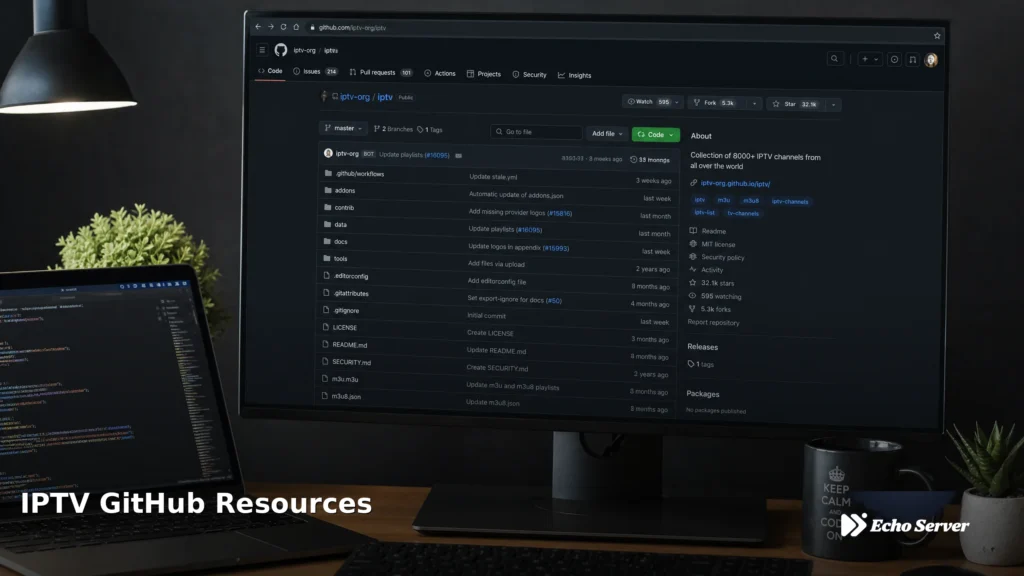Click the Watch button
Screen dimensions: 1024x576
[x=648, y=102]
